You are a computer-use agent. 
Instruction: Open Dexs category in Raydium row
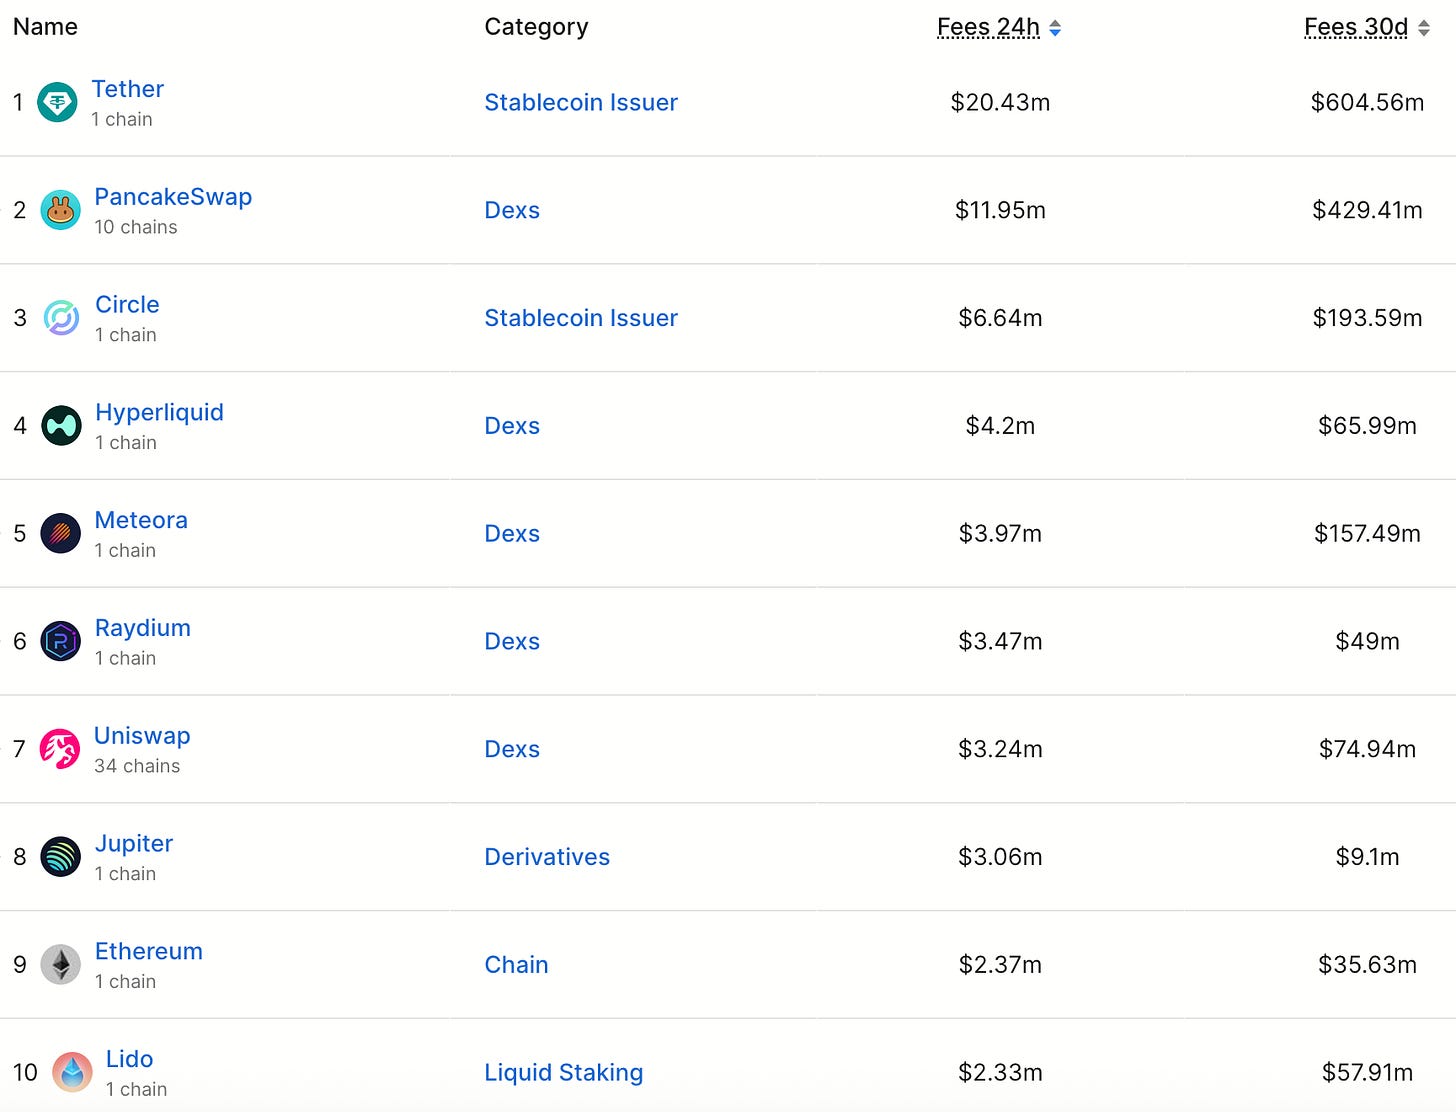point(512,641)
